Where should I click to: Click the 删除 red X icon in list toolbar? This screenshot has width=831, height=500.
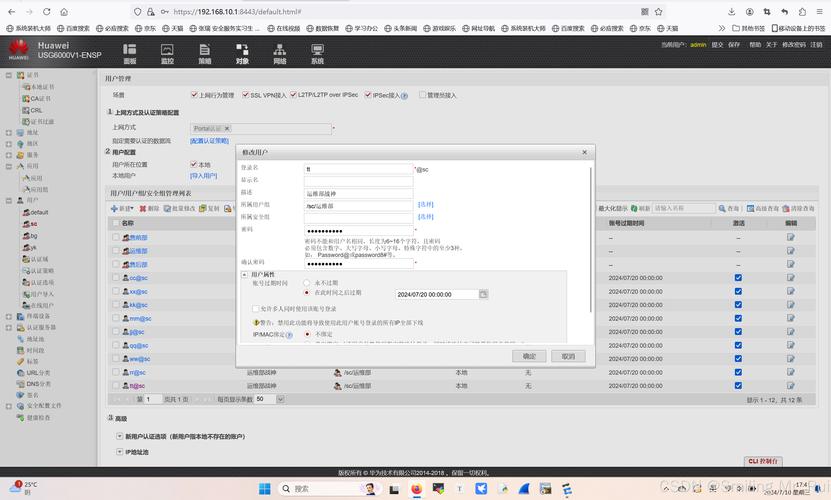(x=143, y=208)
